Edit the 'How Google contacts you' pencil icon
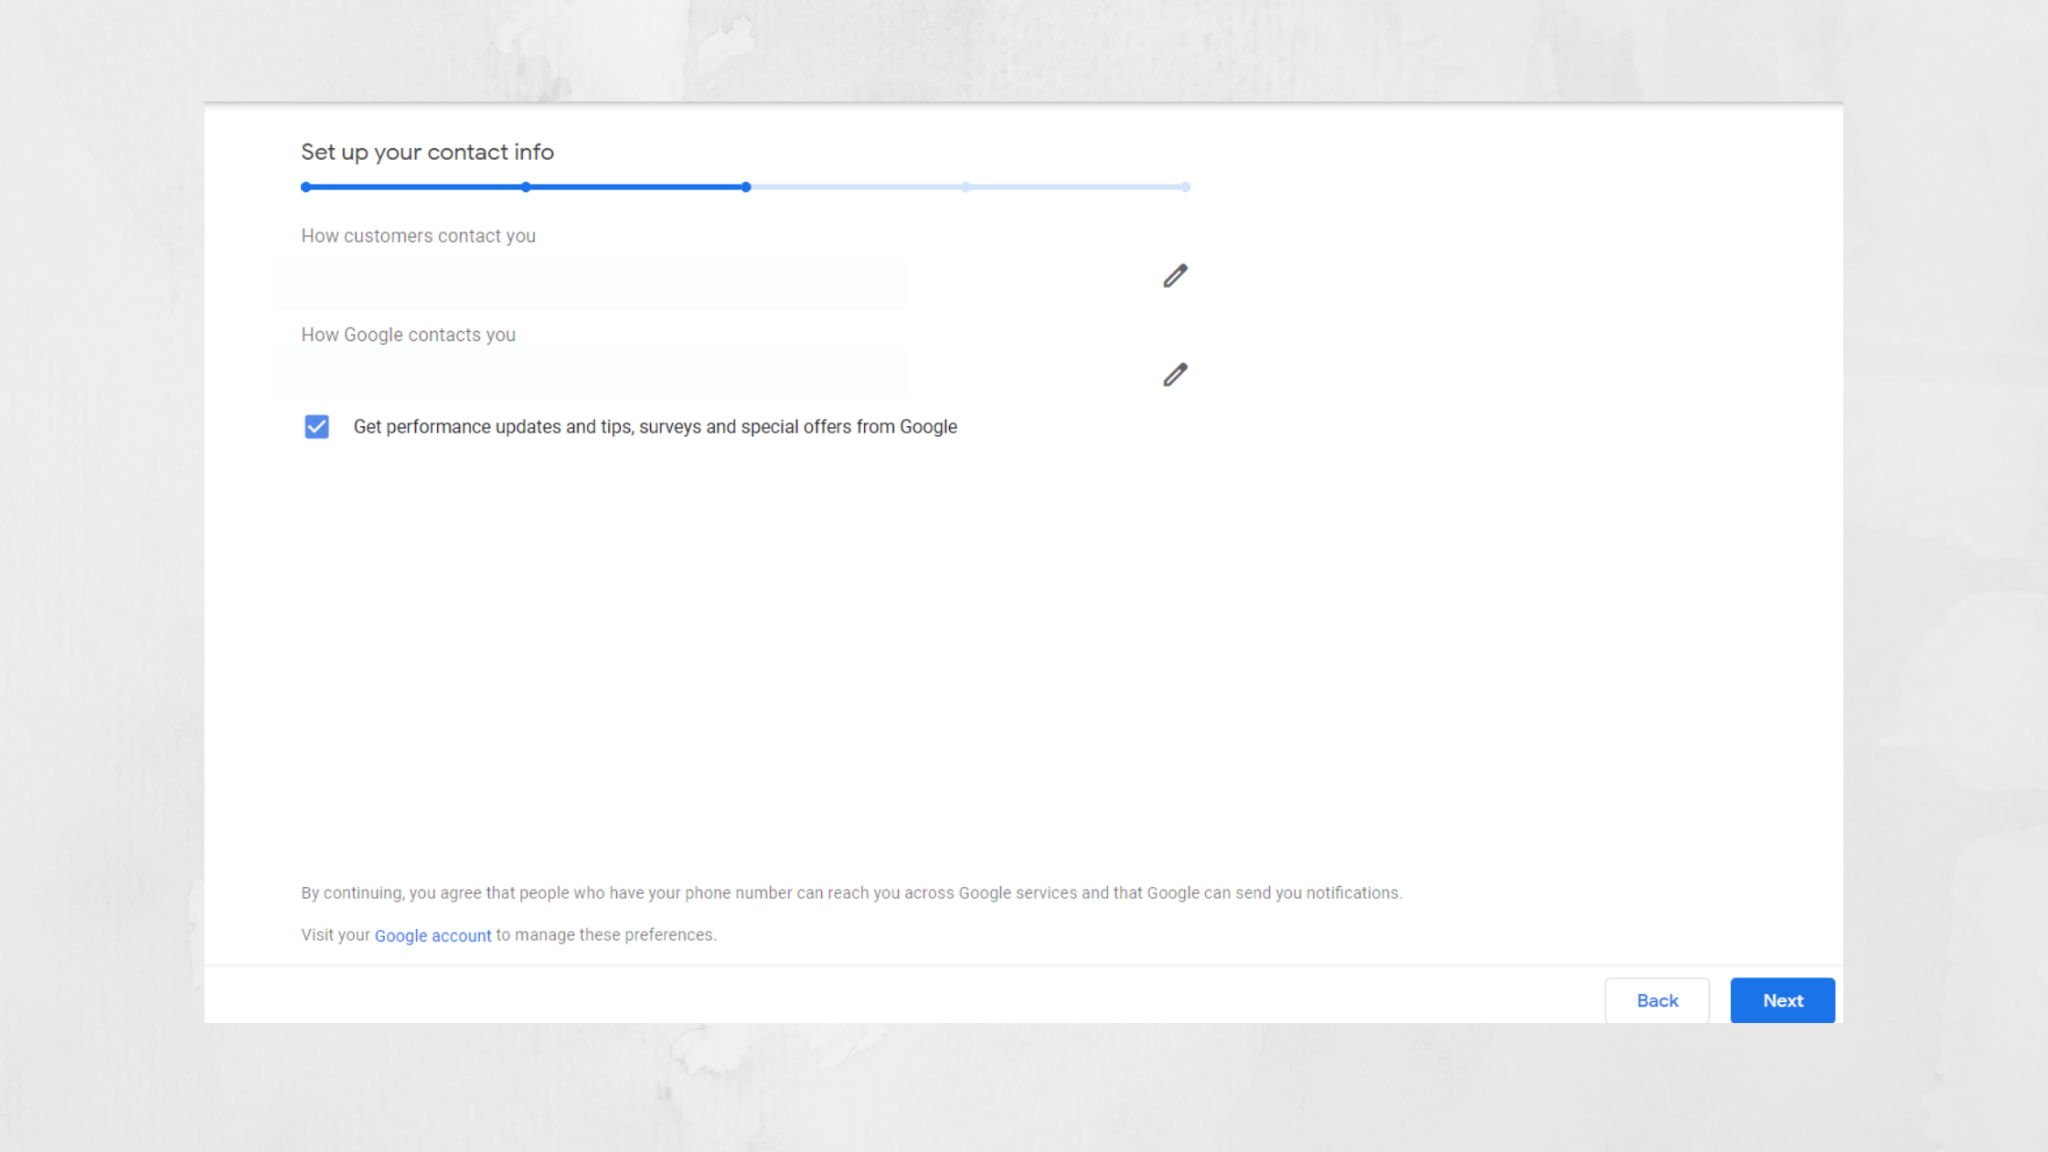The image size is (2048, 1152). click(x=1175, y=375)
